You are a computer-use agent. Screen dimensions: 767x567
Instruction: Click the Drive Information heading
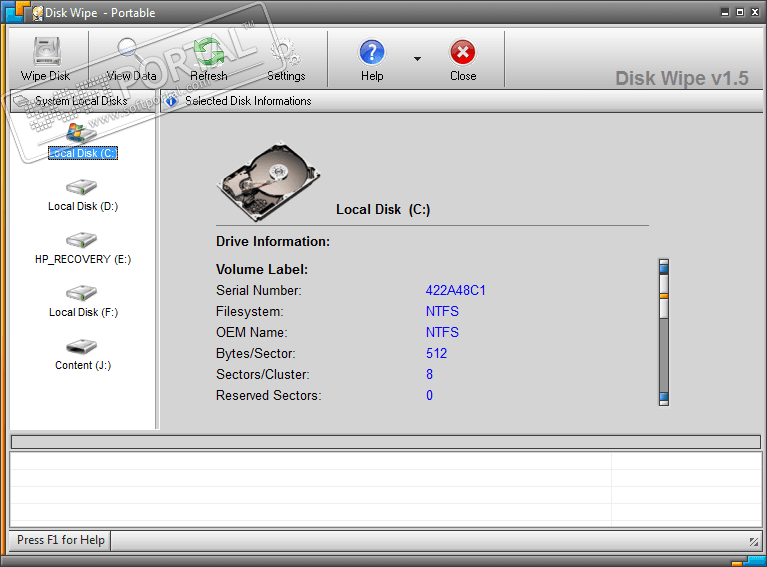(x=273, y=242)
